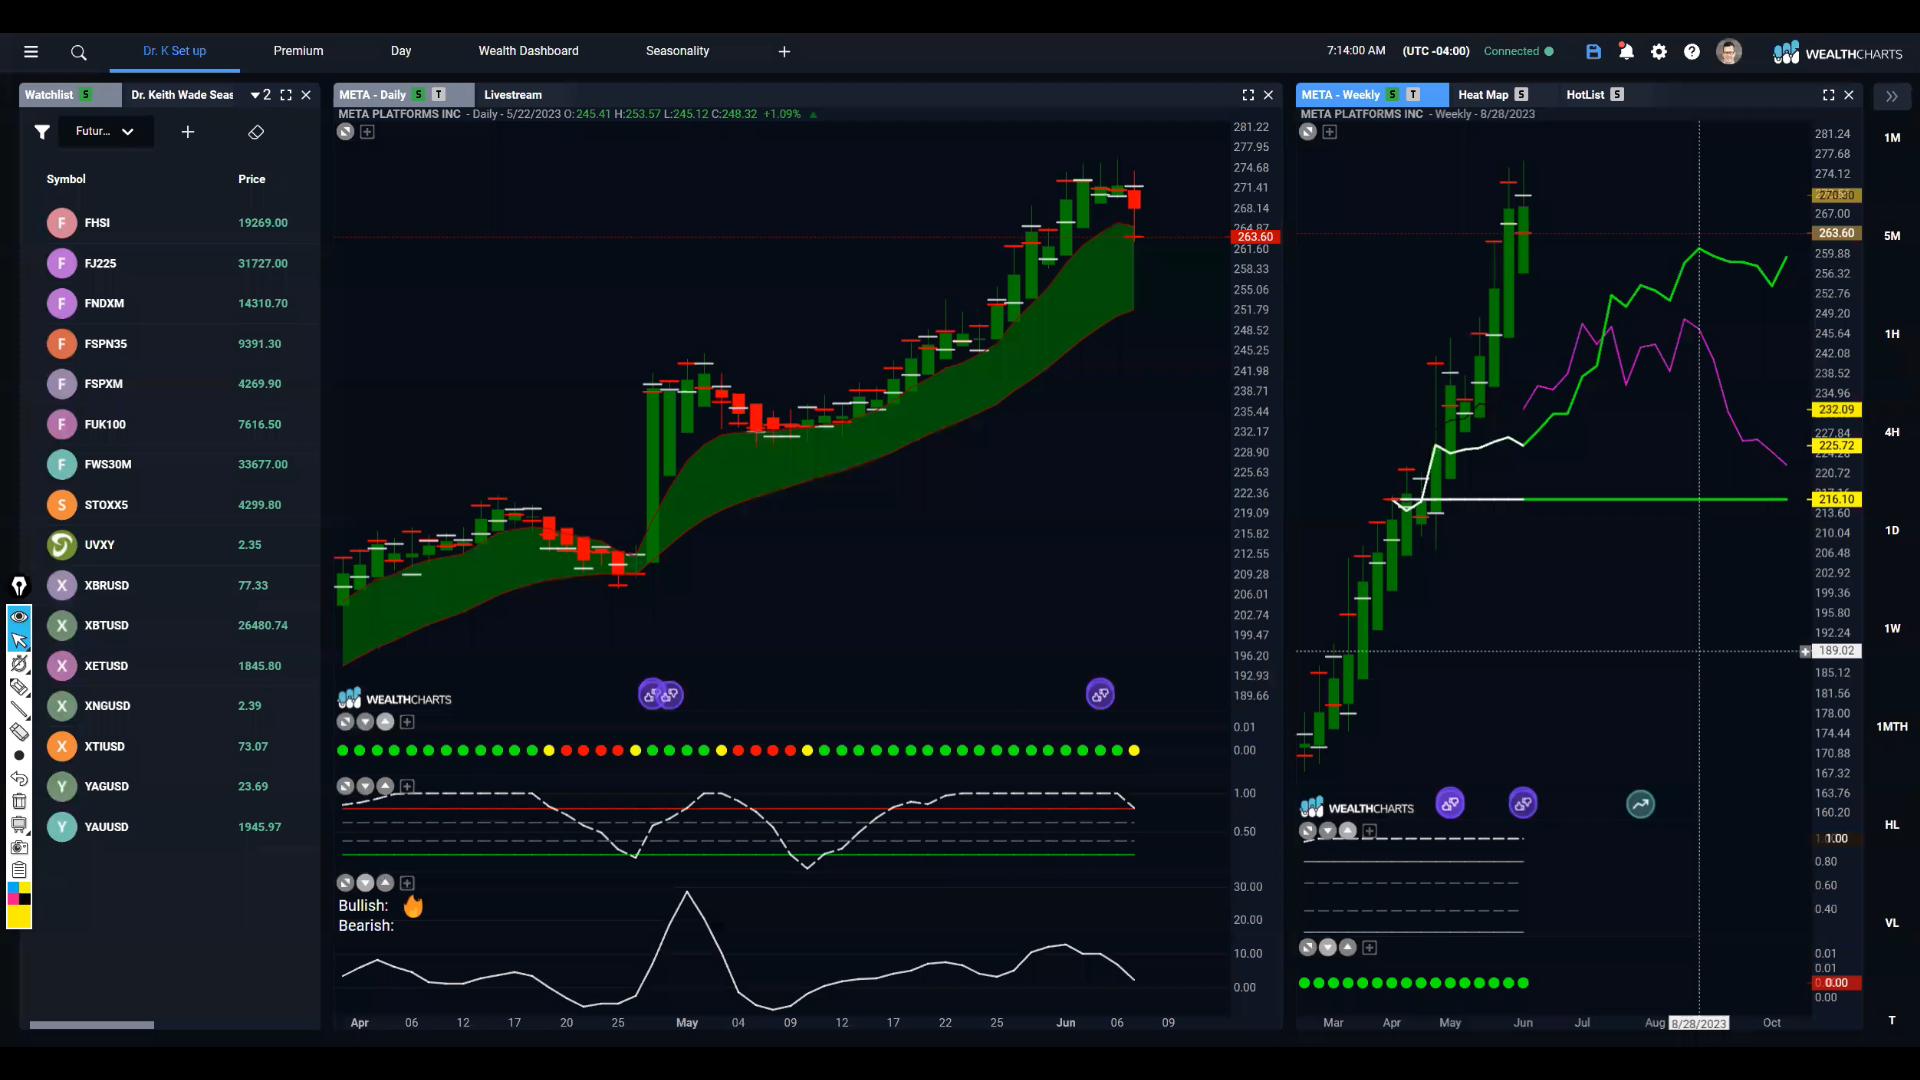Move Bullish/Bearish pane down on daily chart
Image resolution: width=1920 pixels, height=1080 pixels.
[365, 883]
